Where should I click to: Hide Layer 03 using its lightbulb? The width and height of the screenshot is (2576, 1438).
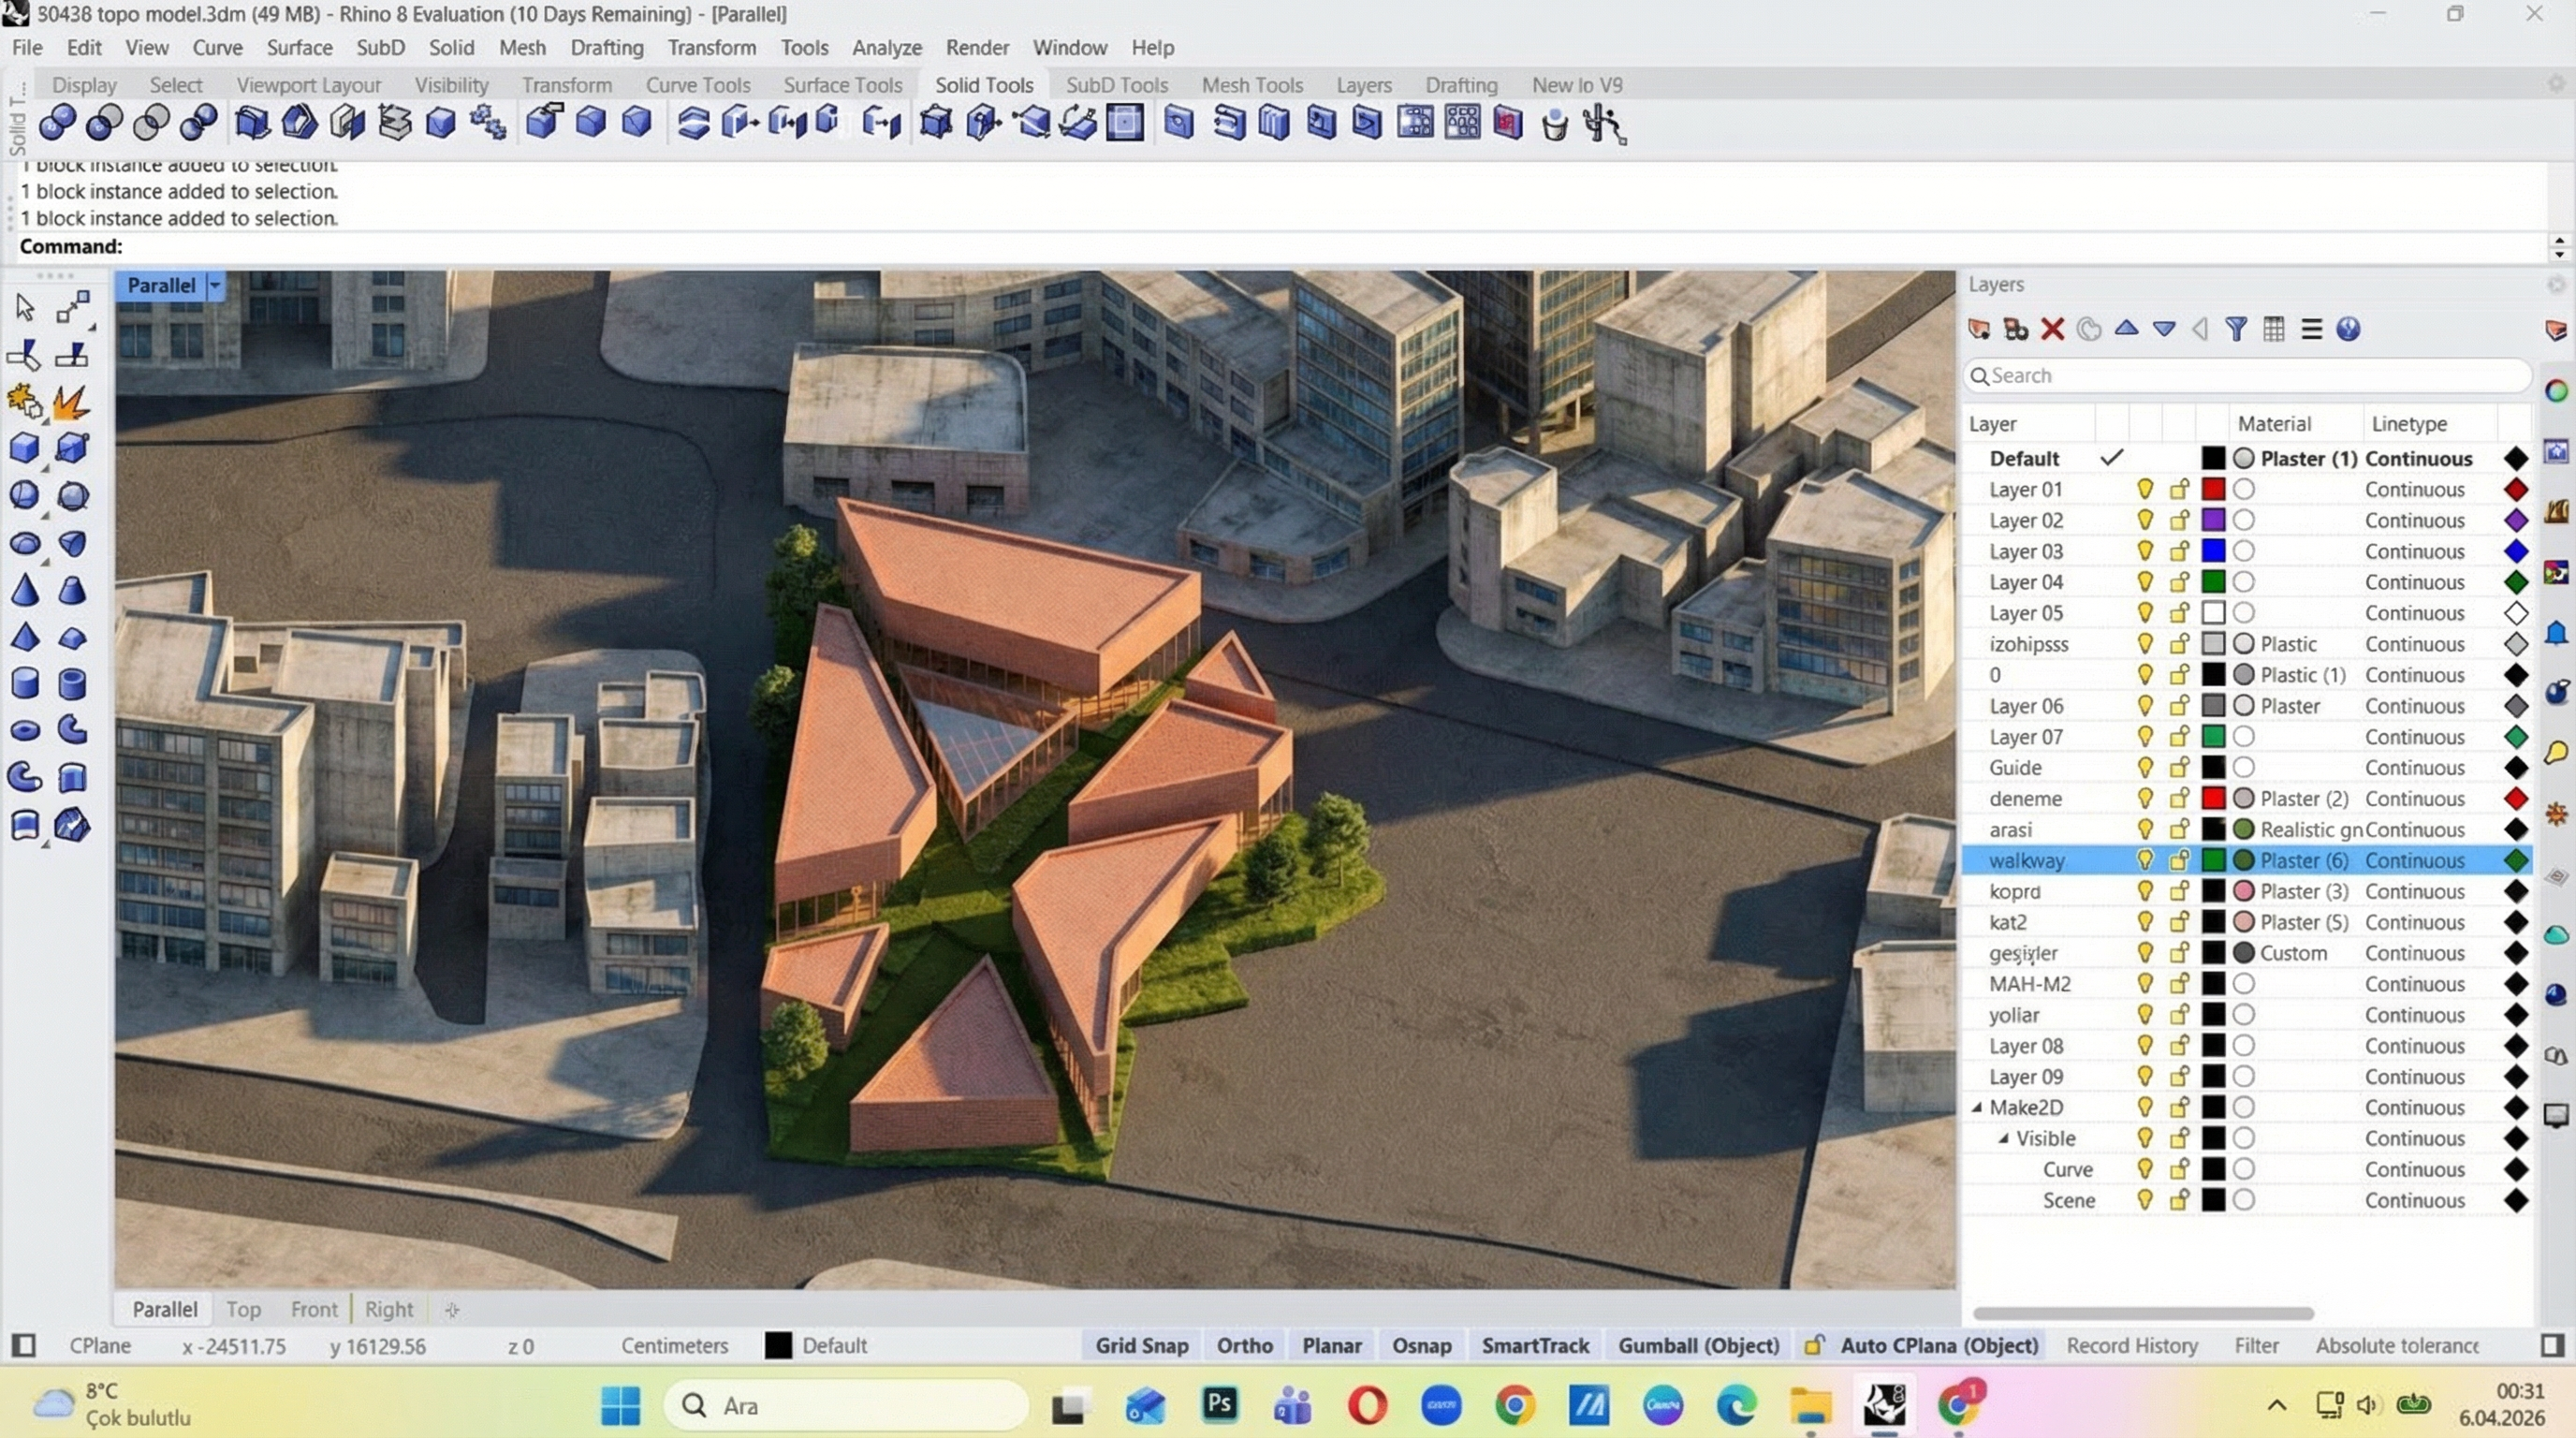pos(2144,551)
